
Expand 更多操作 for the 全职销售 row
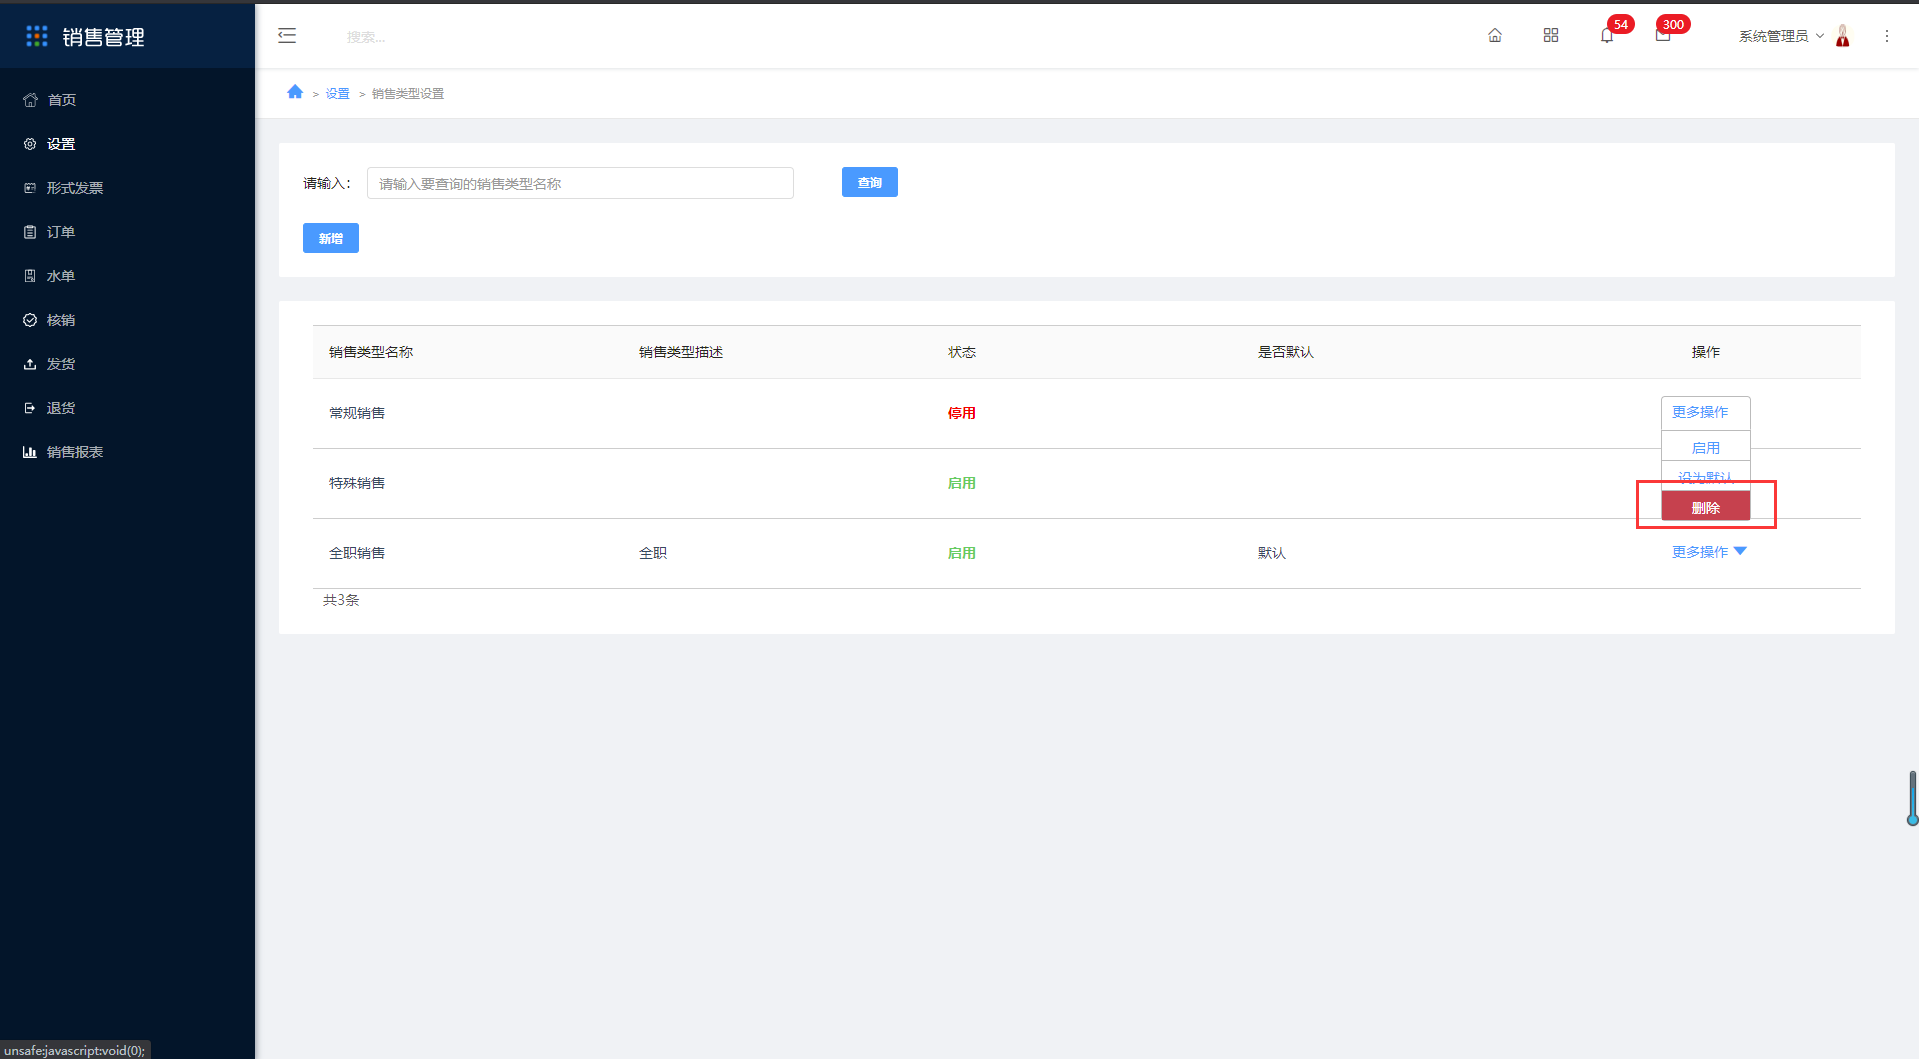point(1709,552)
